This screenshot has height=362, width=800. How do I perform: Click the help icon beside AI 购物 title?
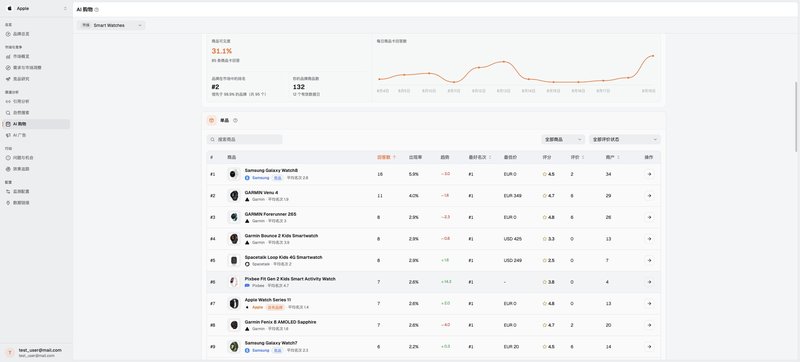pyautogui.click(x=97, y=10)
